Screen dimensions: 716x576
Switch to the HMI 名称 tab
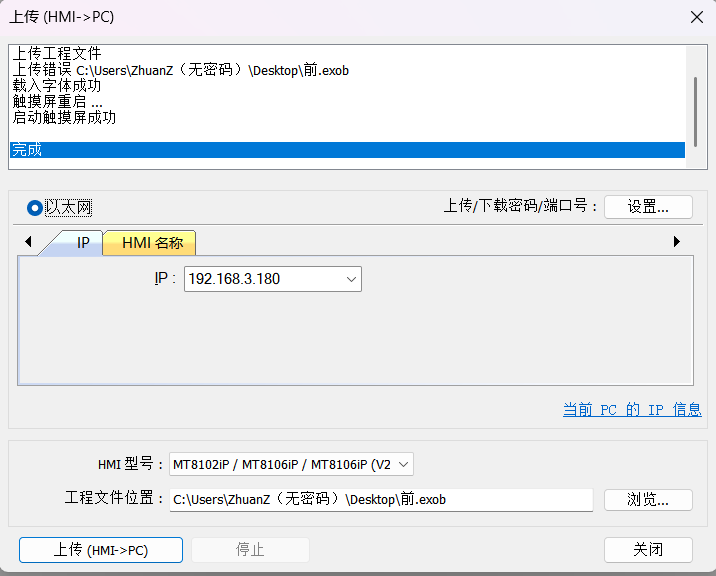click(152, 243)
